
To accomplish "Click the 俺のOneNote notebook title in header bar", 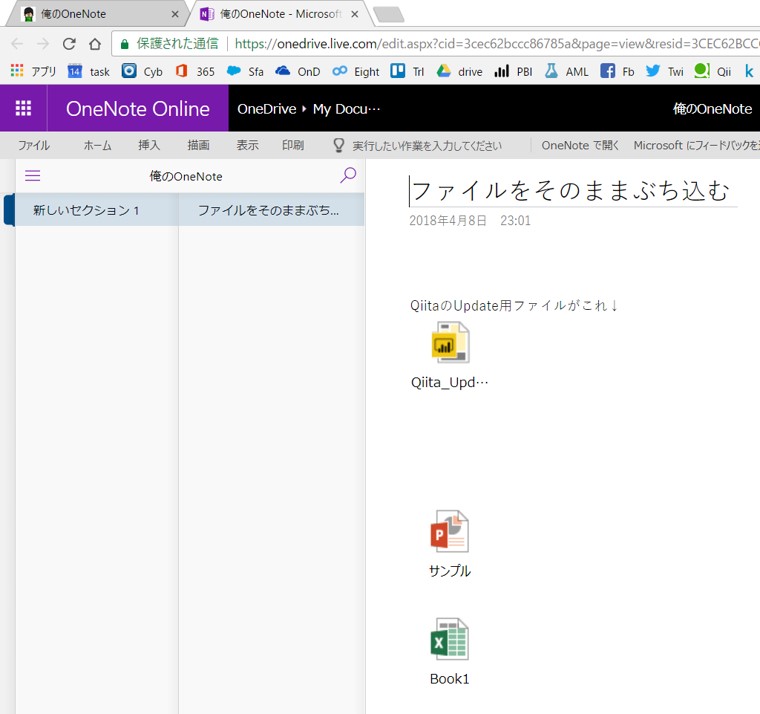I will (712, 109).
